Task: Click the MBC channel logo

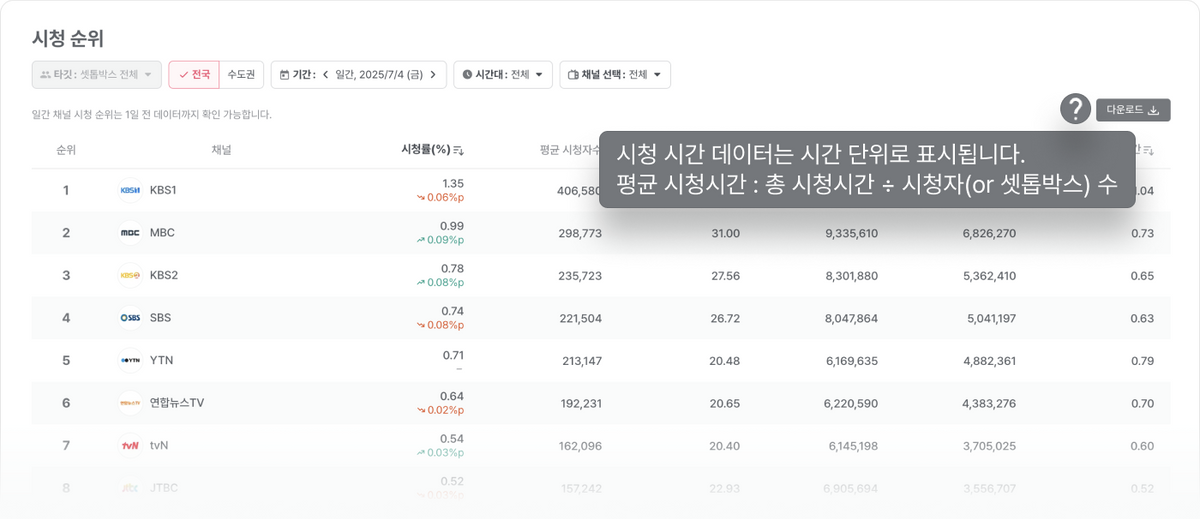Action: click(130, 233)
